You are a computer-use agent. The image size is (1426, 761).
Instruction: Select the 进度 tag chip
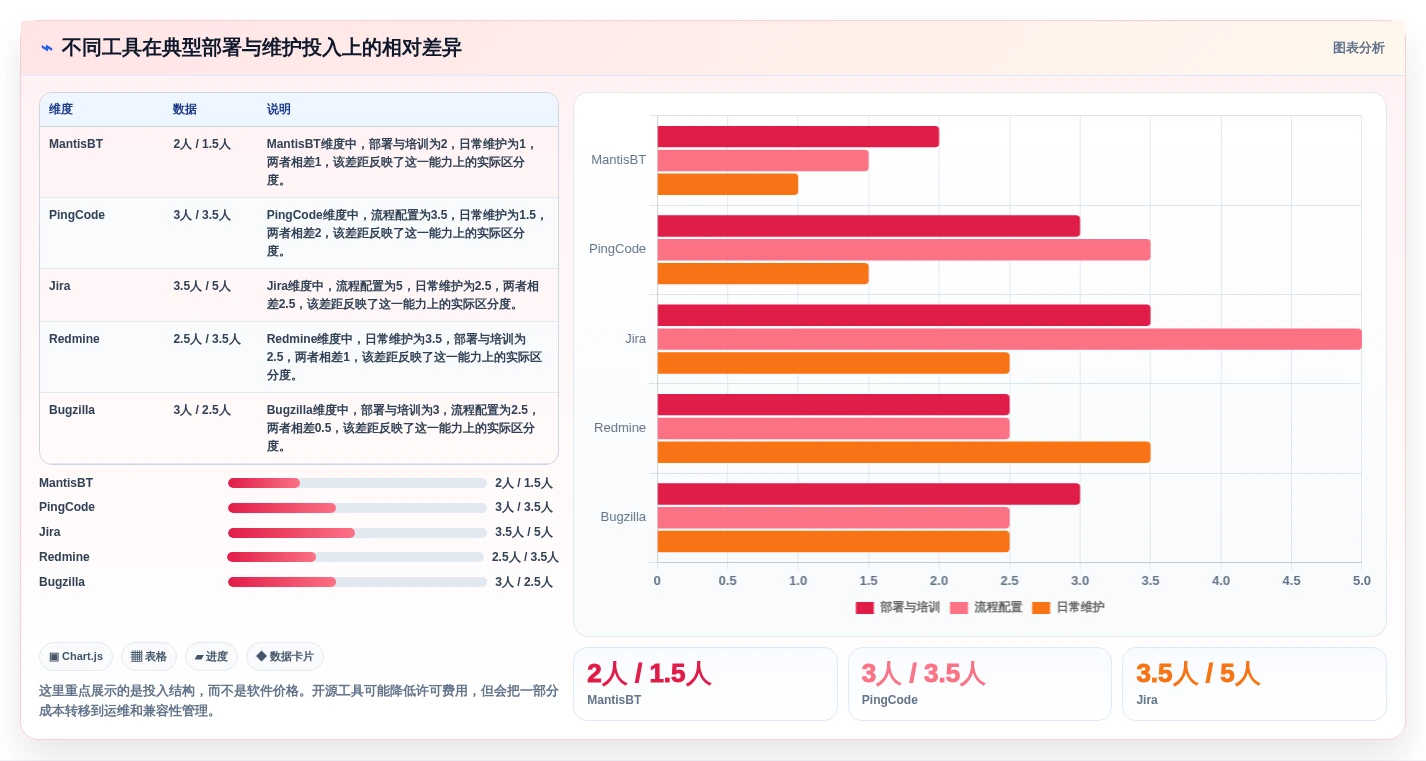click(x=211, y=657)
